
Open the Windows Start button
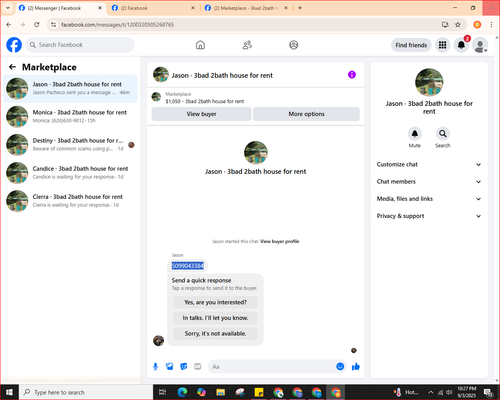pyautogui.click(x=9, y=392)
